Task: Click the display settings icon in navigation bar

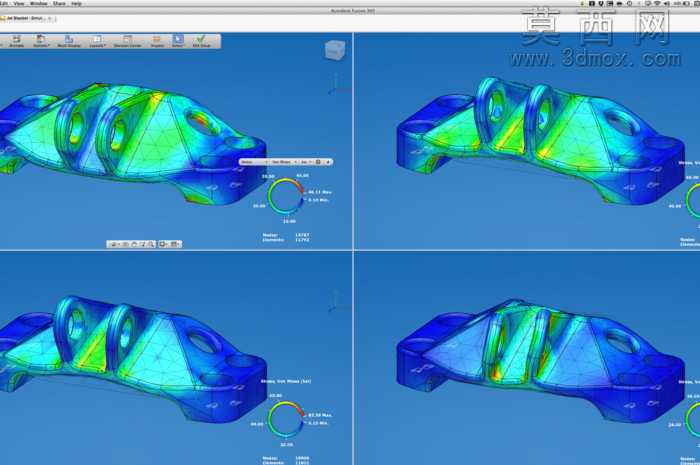Action: 163,244
